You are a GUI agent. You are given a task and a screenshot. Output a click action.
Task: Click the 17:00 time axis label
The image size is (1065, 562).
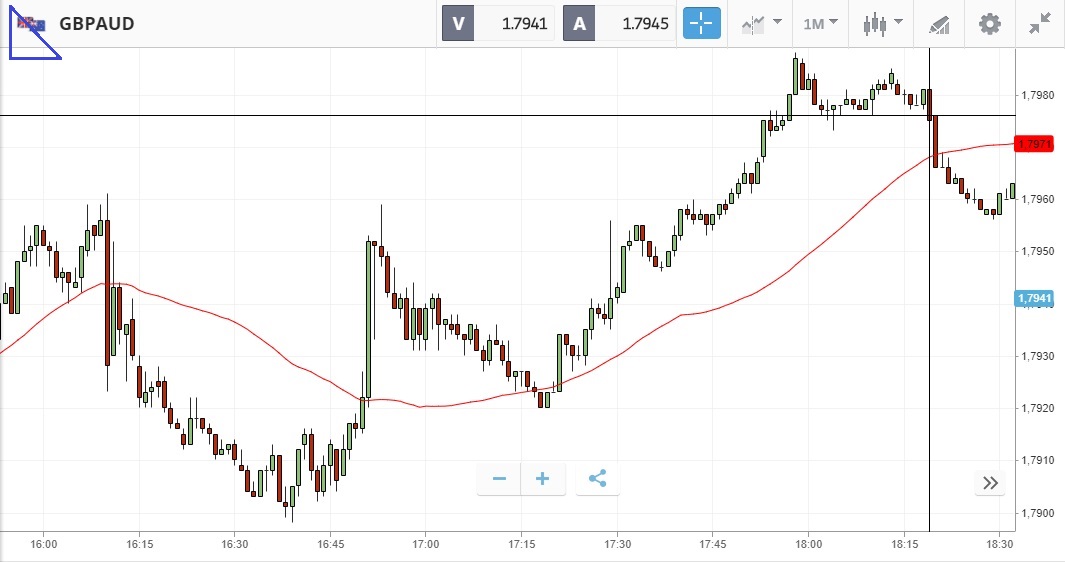426,544
